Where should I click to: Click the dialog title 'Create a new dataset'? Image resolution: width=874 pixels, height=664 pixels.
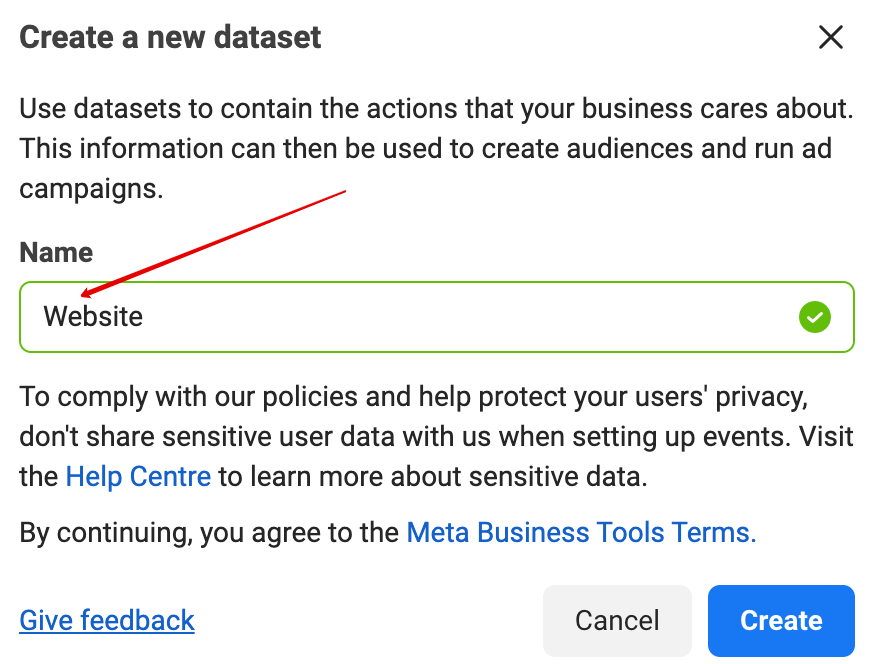pos(170,37)
